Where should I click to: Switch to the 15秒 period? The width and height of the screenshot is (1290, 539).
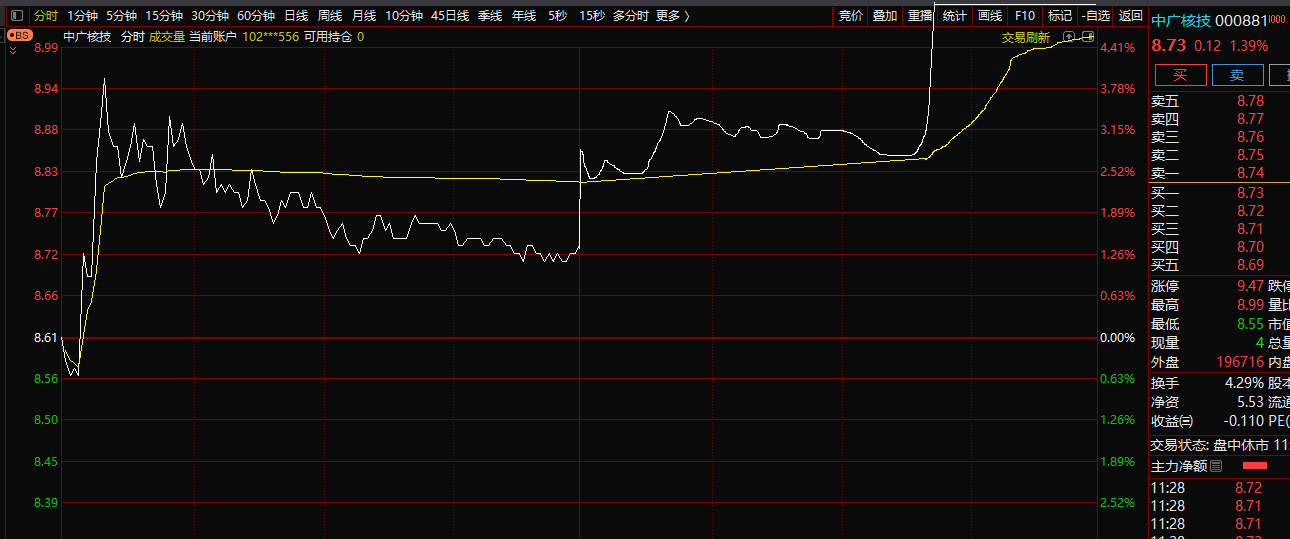click(x=592, y=16)
